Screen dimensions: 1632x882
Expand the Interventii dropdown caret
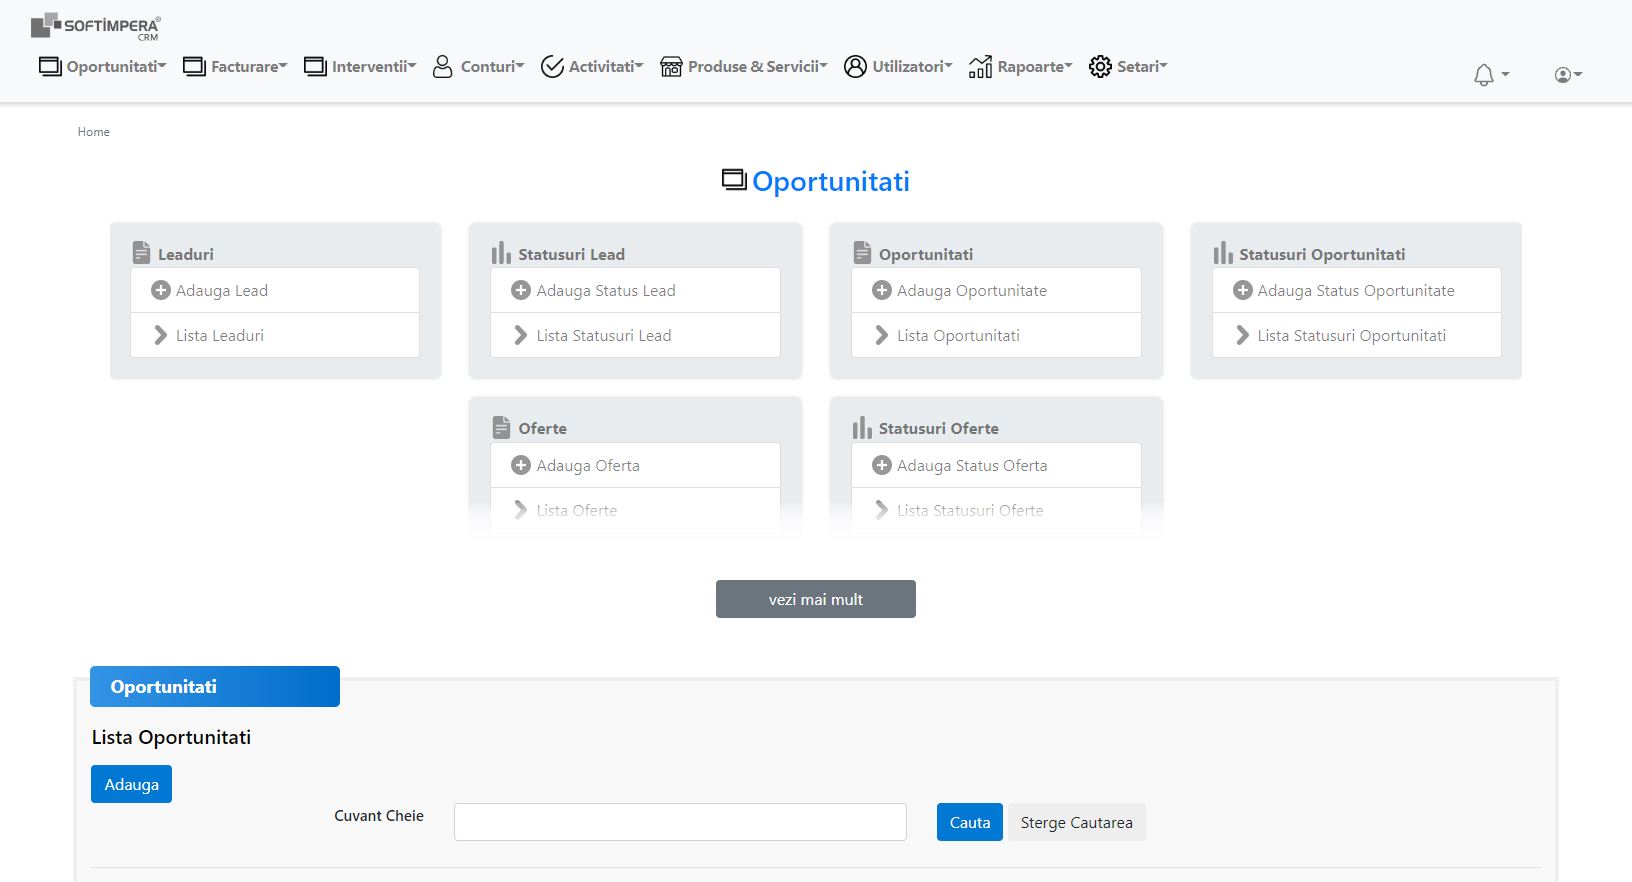412,65
